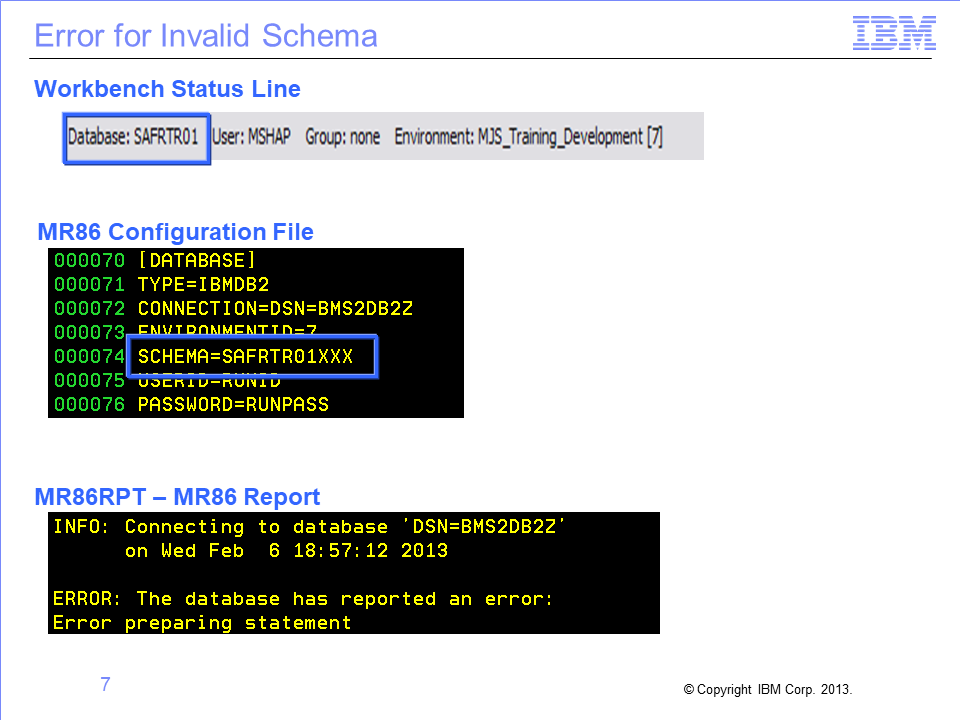Image resolution: width=960 pixels, height=720 pixels.
Task: Select the 'Error for Invalid Schema' slide title
Action: tap(206, 36)
